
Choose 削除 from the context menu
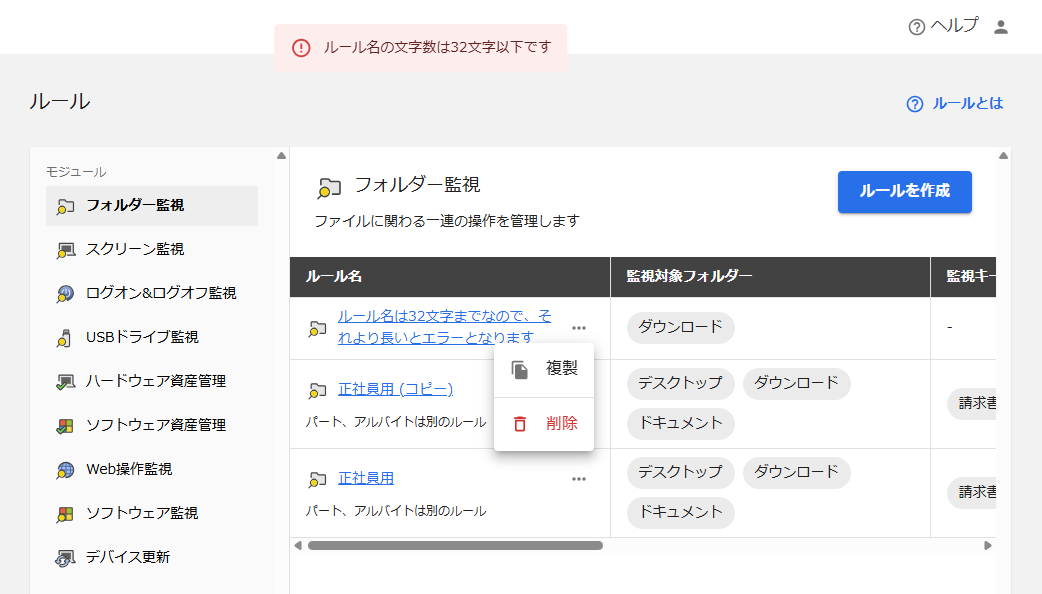[x=544, y=424]
